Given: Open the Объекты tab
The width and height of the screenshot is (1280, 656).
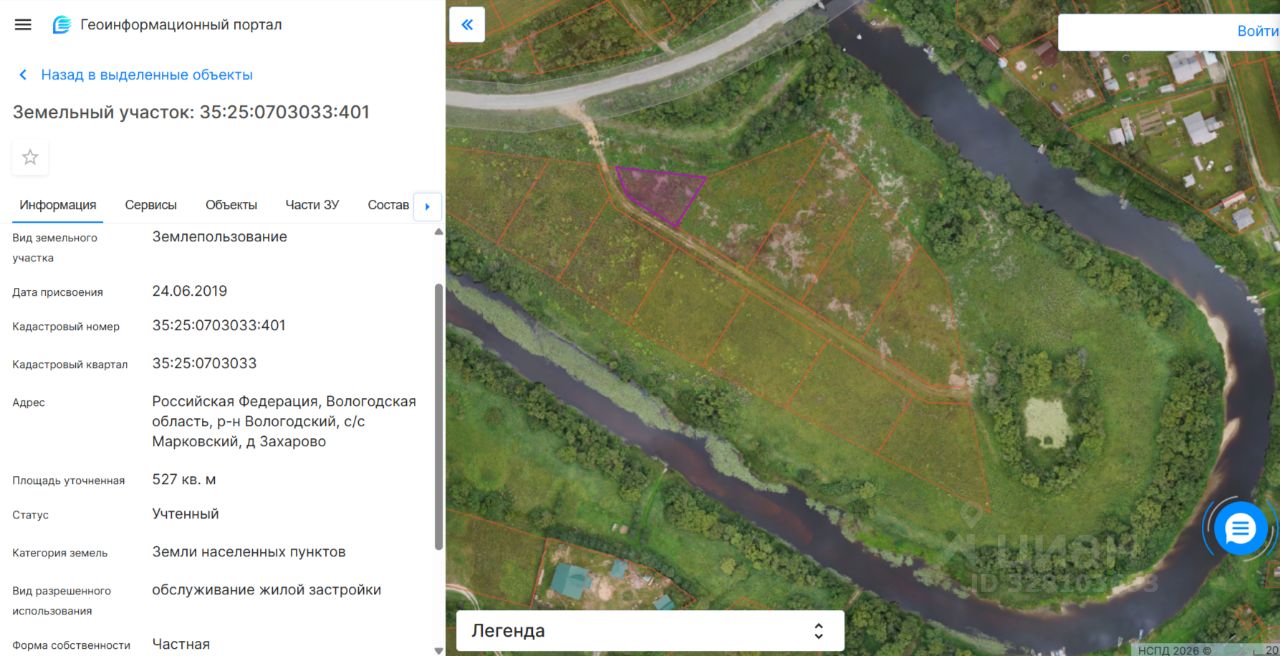Looking at the screenshot, I should 231,205.
